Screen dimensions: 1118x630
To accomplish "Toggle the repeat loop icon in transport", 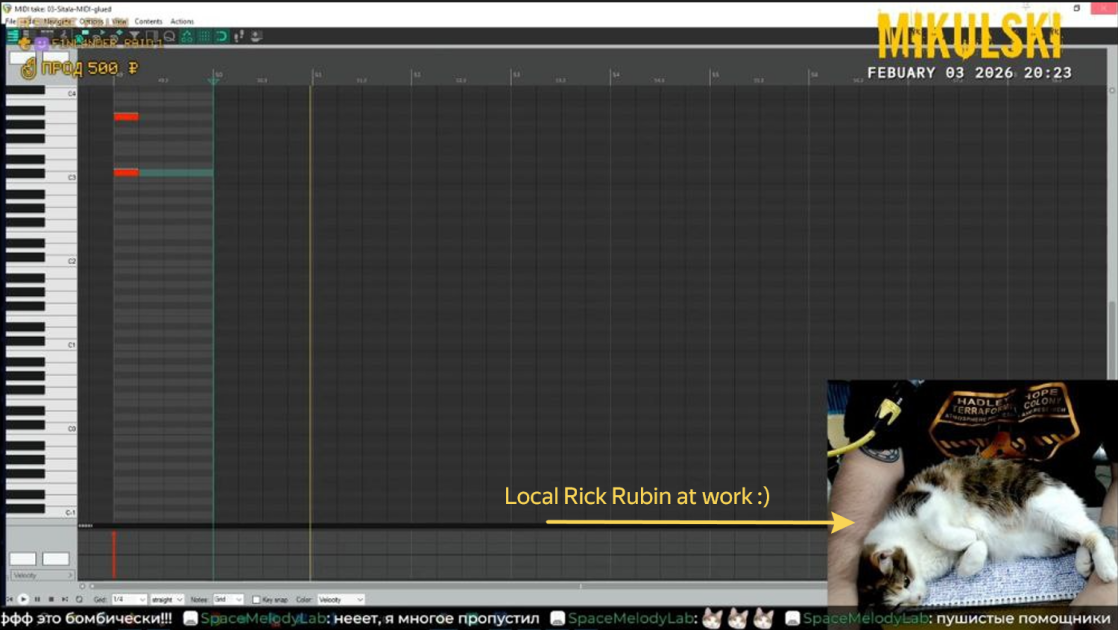I will (79, 599).
